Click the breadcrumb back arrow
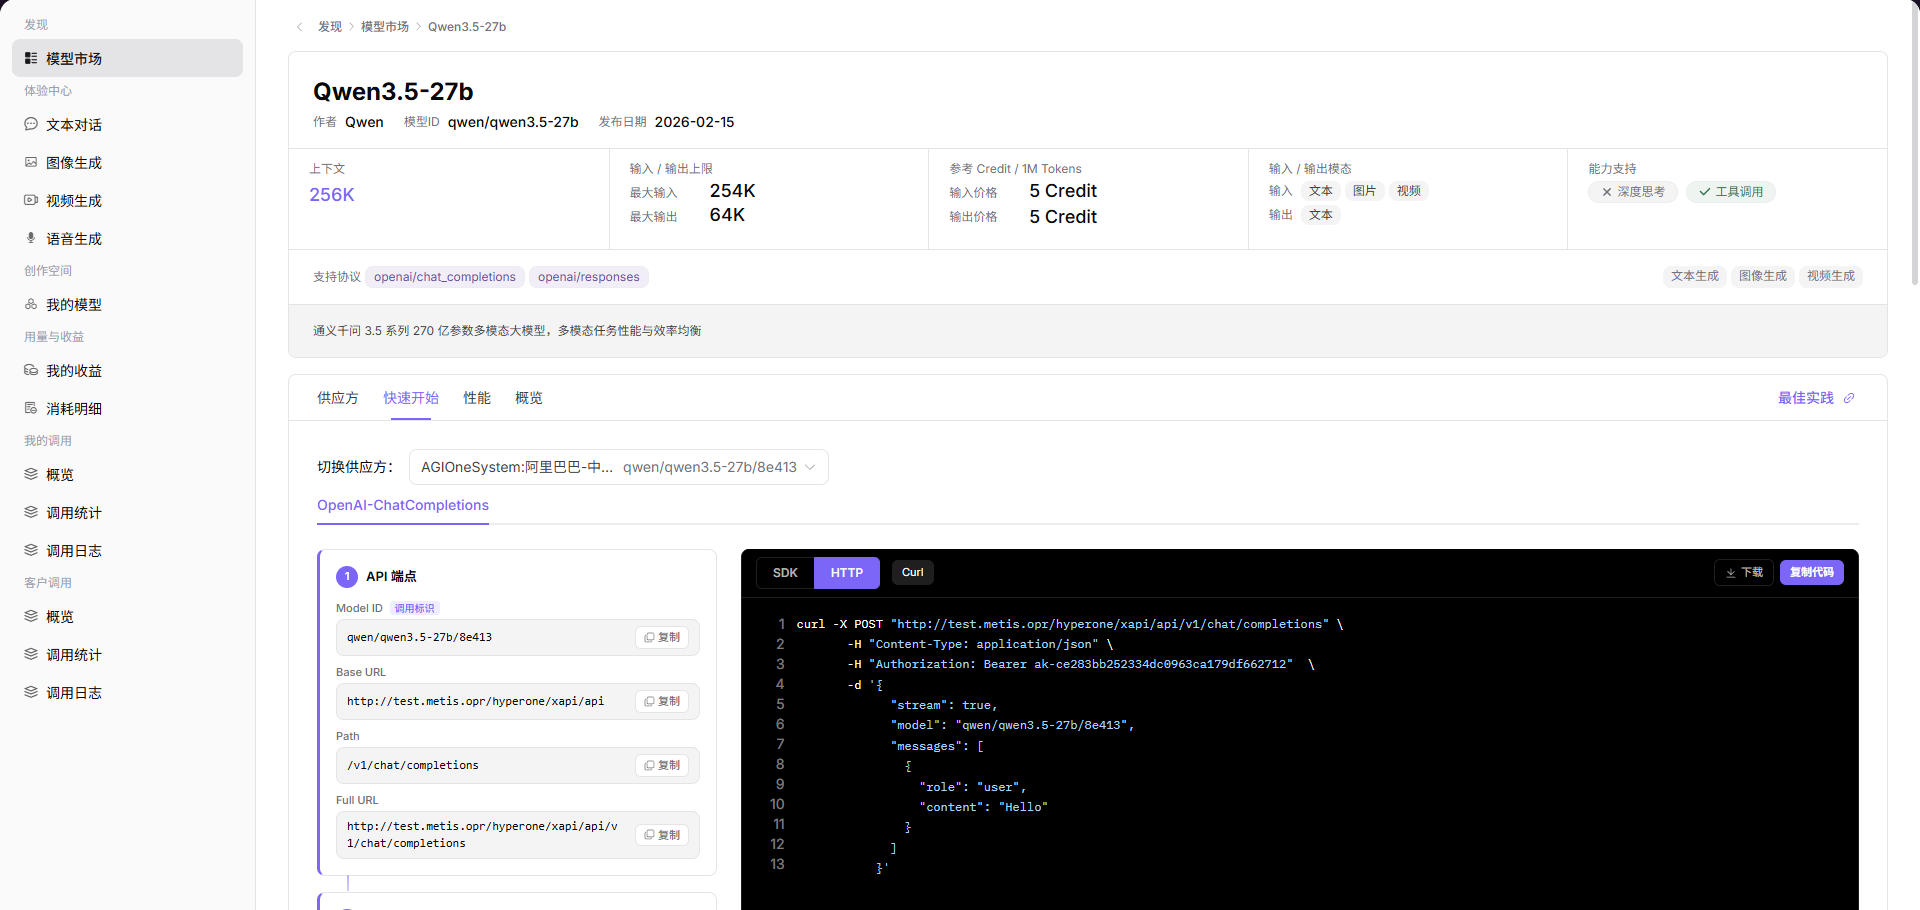1920x910 pixels. coord(299,27)
